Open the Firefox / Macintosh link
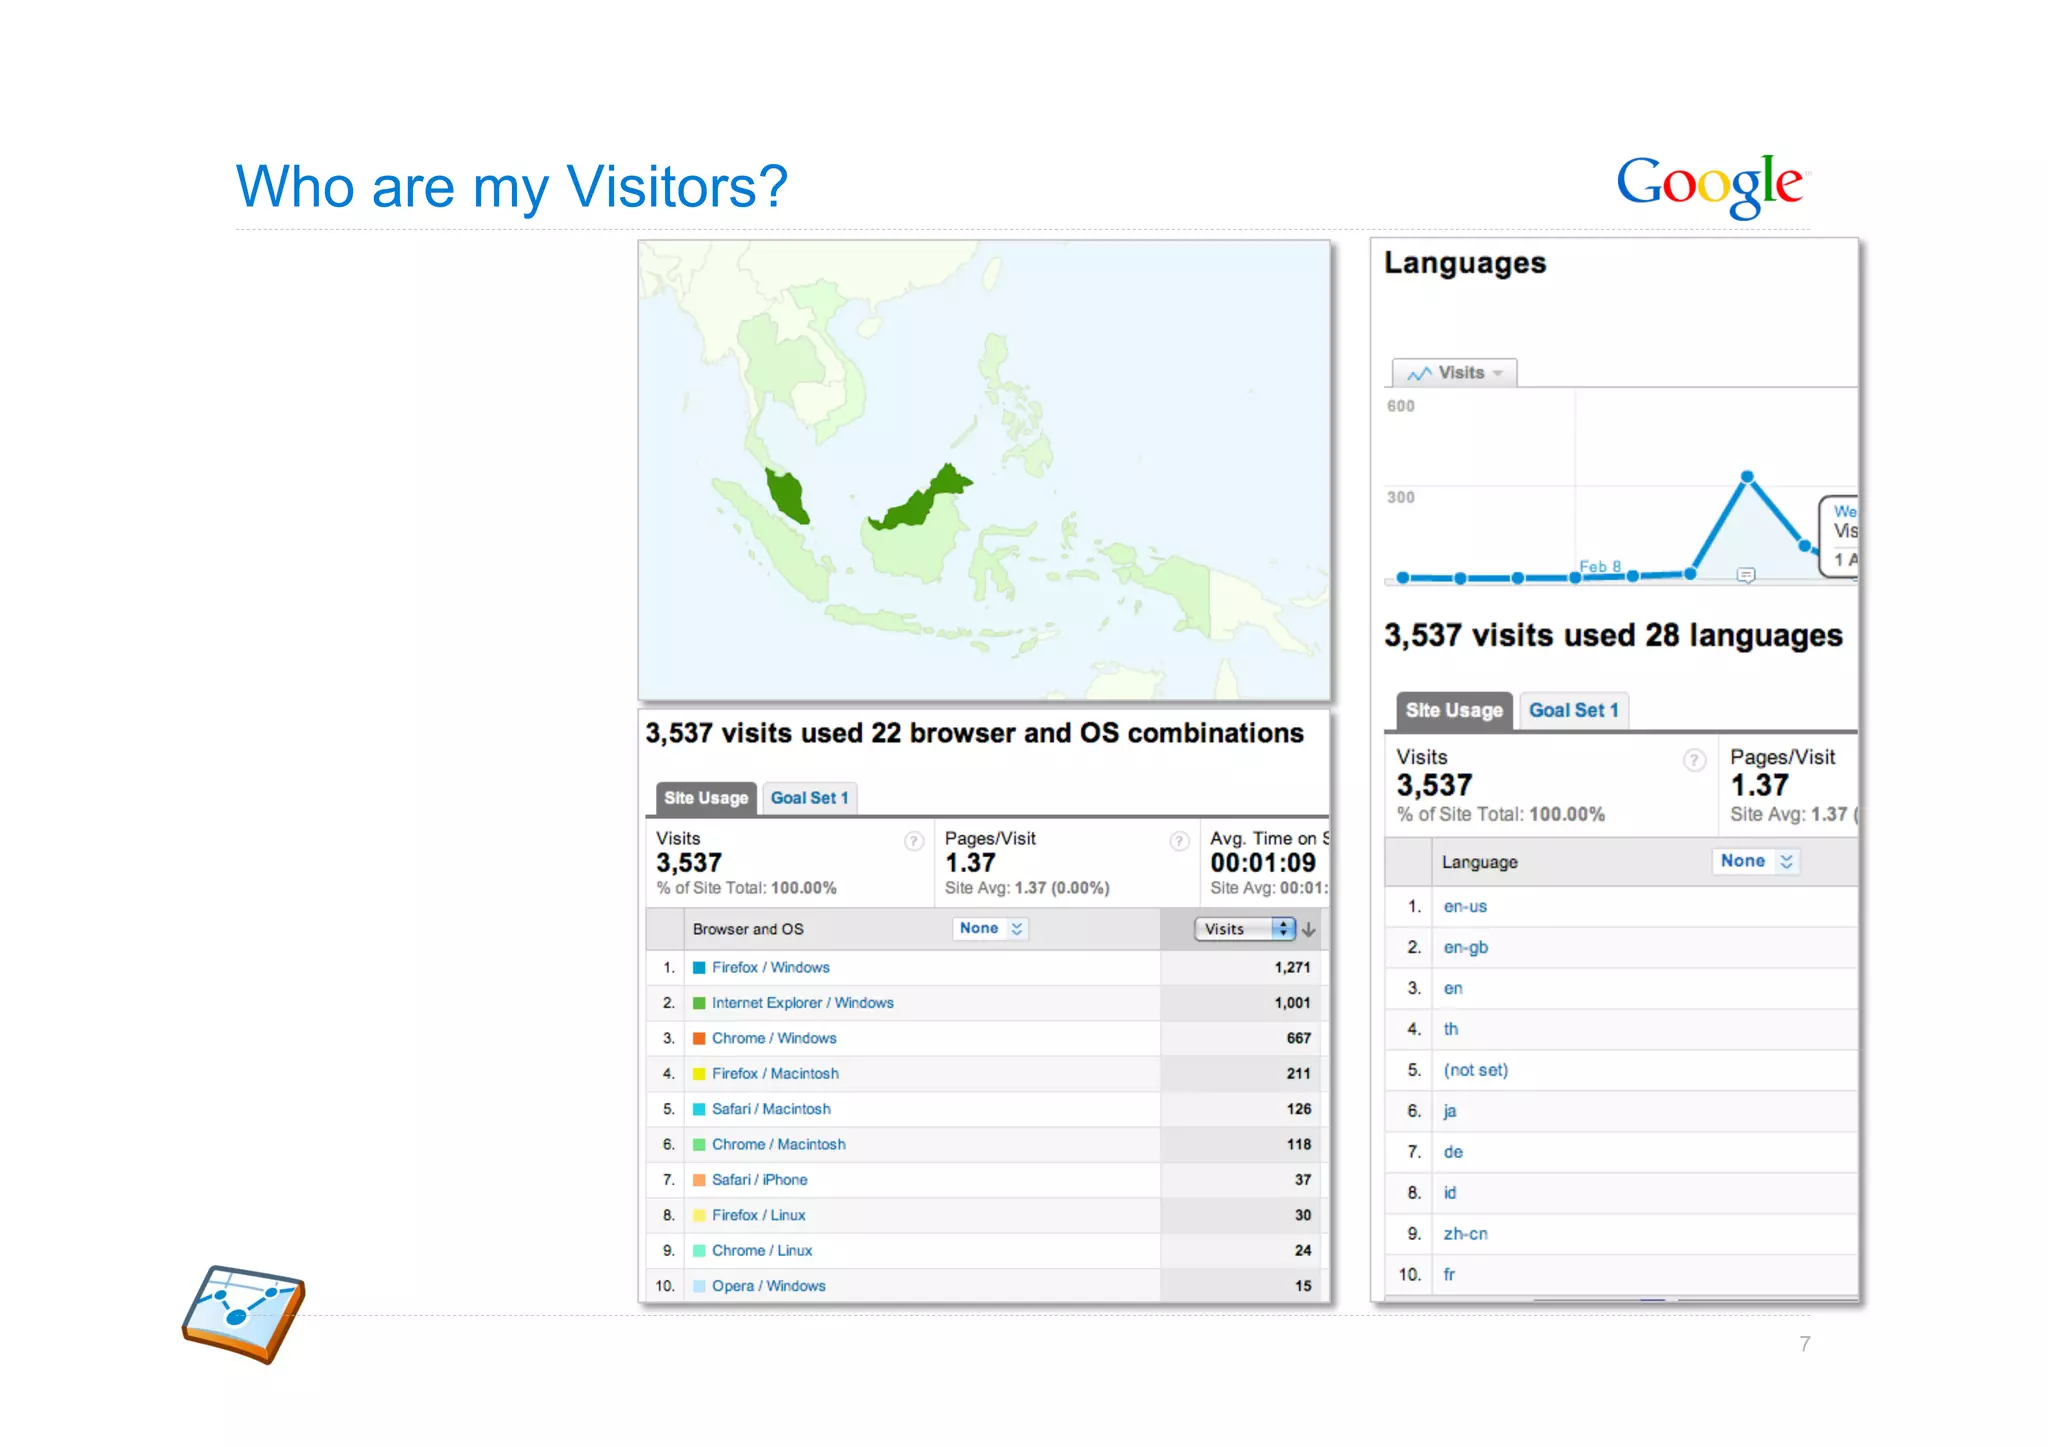 point(775,1073)
